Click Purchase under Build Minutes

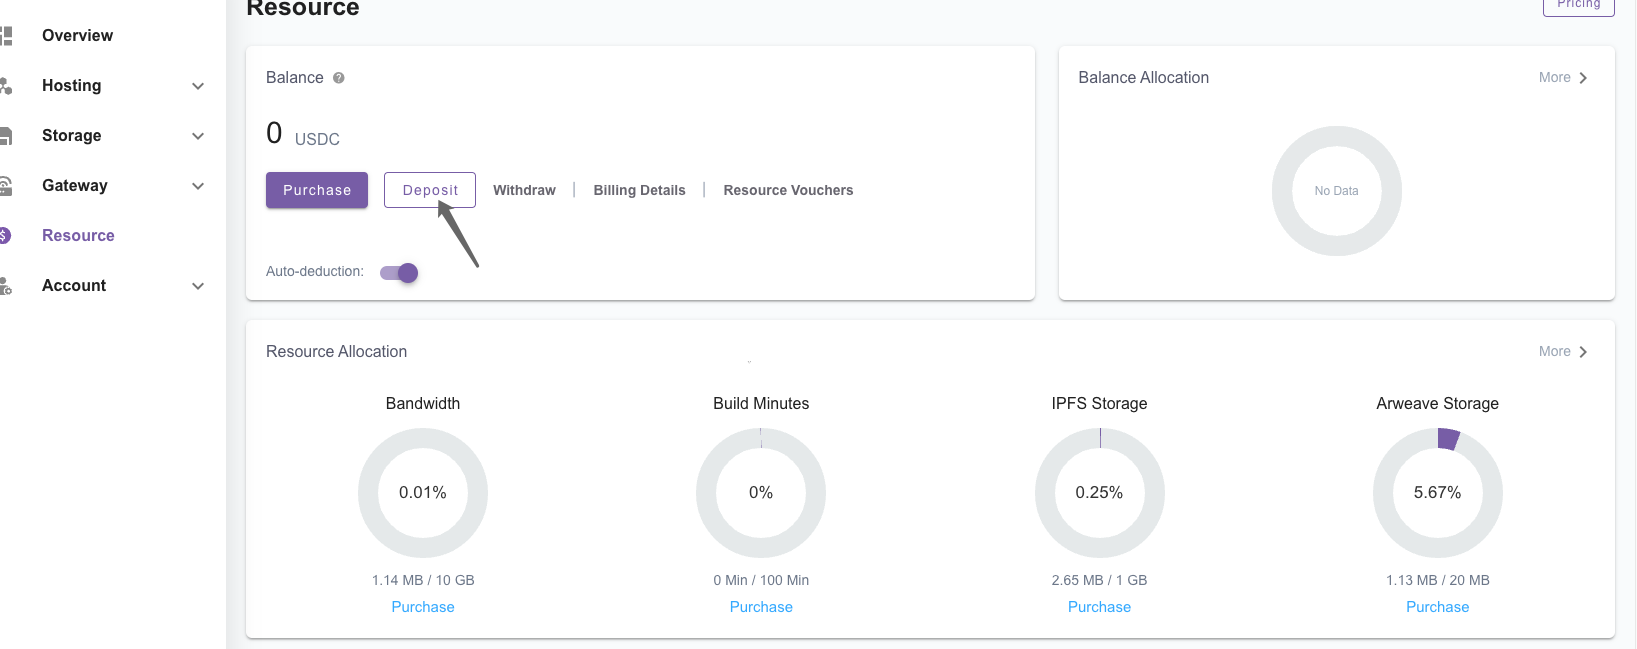pos(761,607)
